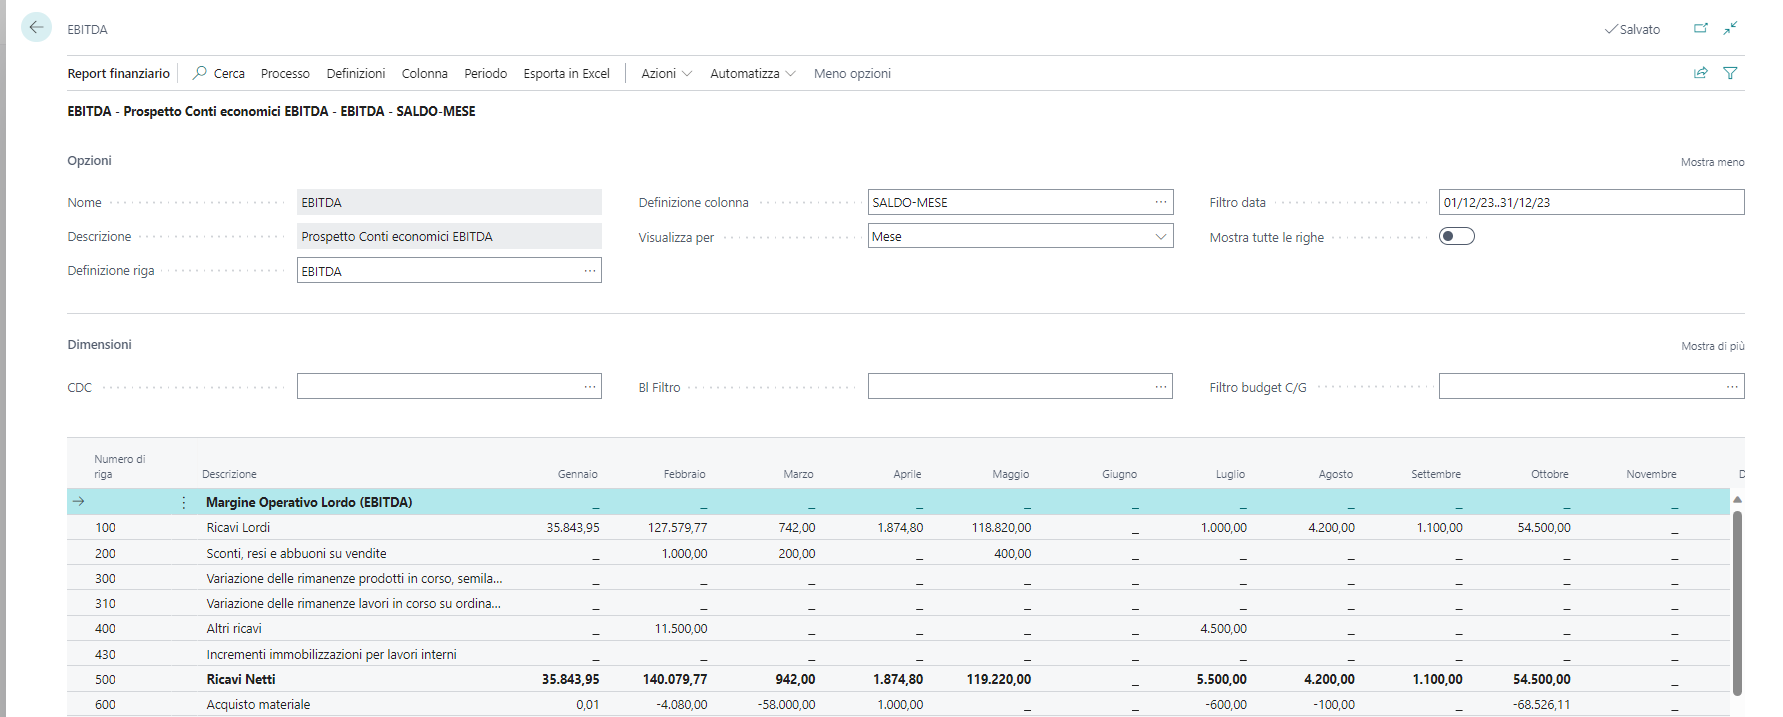Viewport: 1783px width, 717px height.
Task: Open the Colonna menu
Action: pos(424,73)
